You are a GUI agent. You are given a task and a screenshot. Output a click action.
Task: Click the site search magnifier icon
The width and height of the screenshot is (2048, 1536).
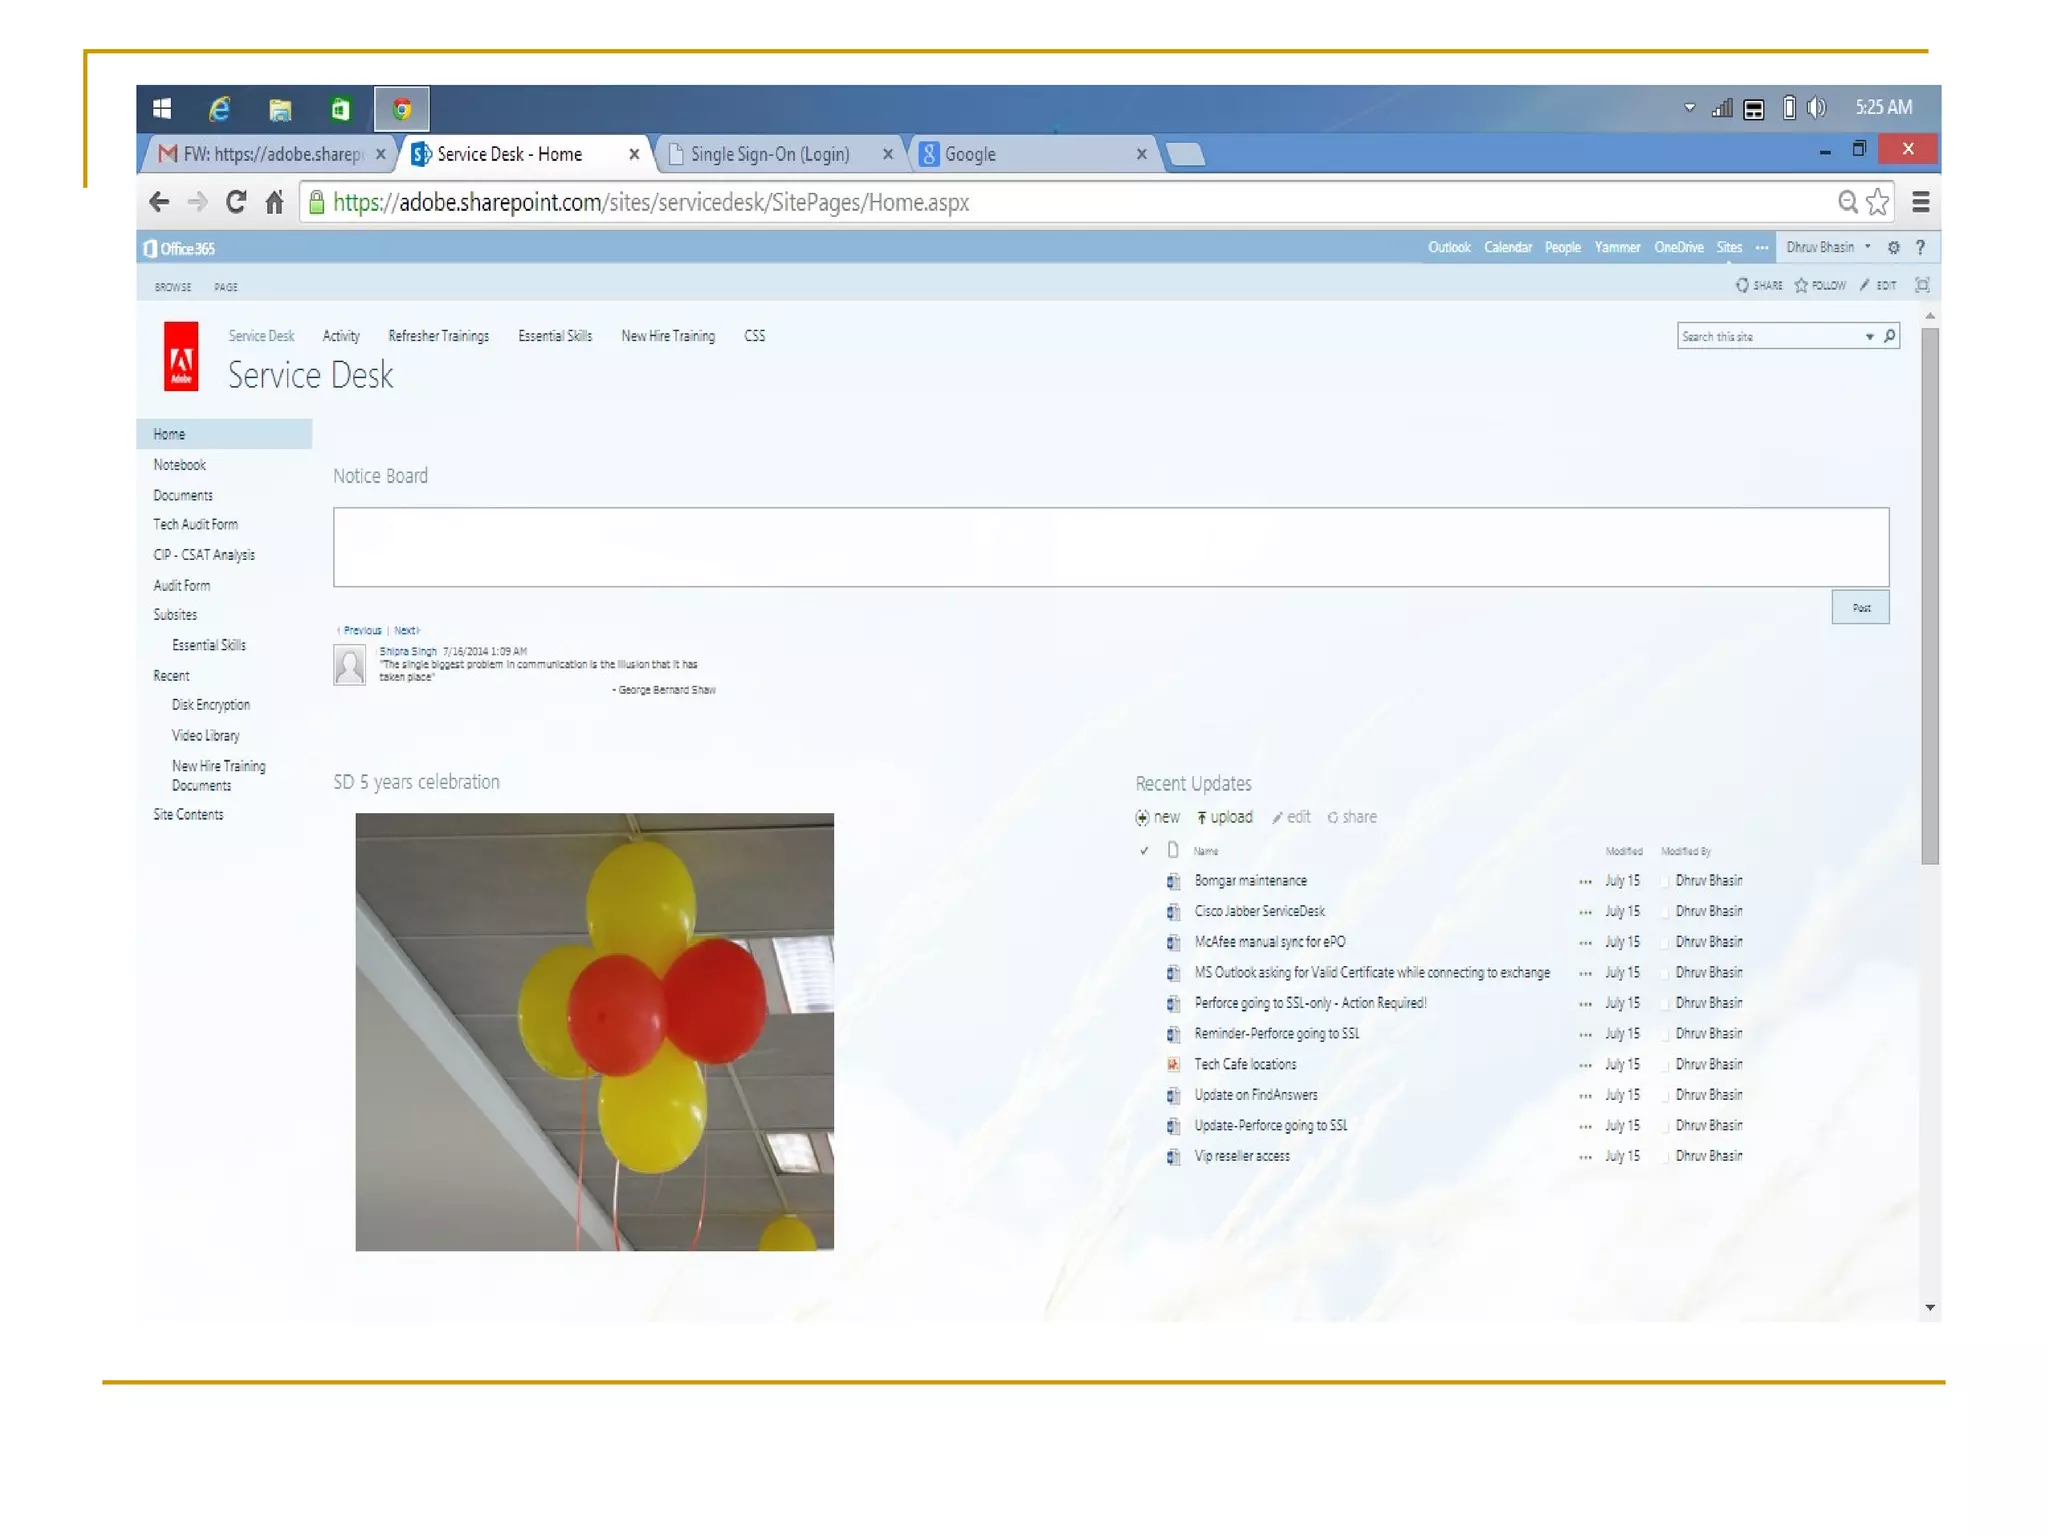click(x=1889, y=337)
